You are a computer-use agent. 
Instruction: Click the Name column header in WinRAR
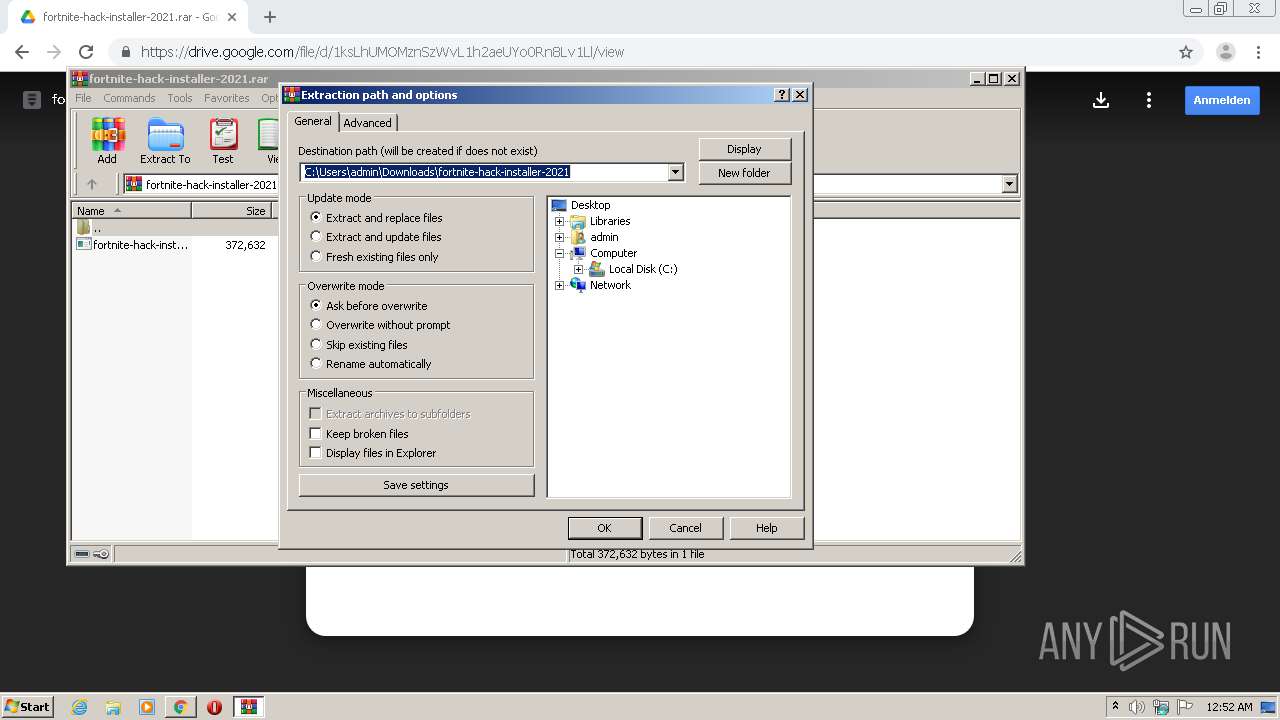point(131,211)
